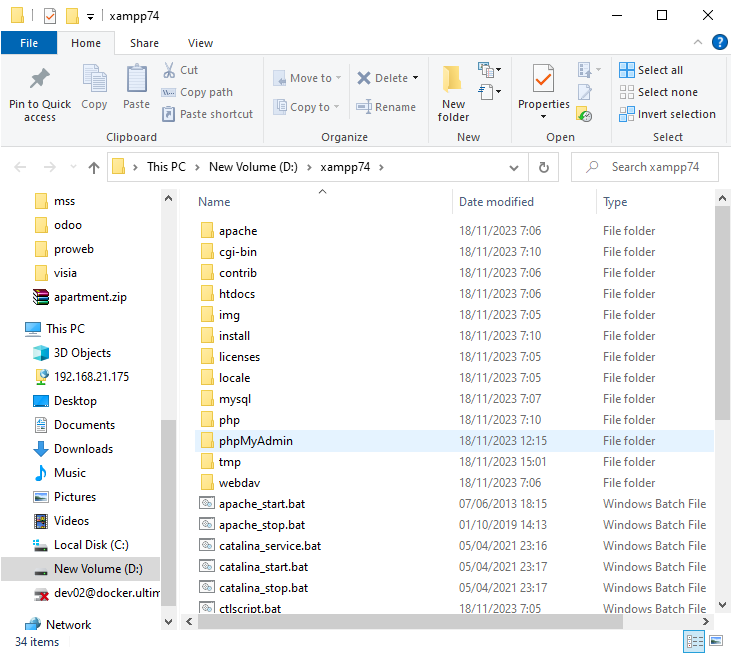This screenshot has height=654, width=732.
Task: Click the file list horizontal scrollbar
Action: tap(410, 621)
